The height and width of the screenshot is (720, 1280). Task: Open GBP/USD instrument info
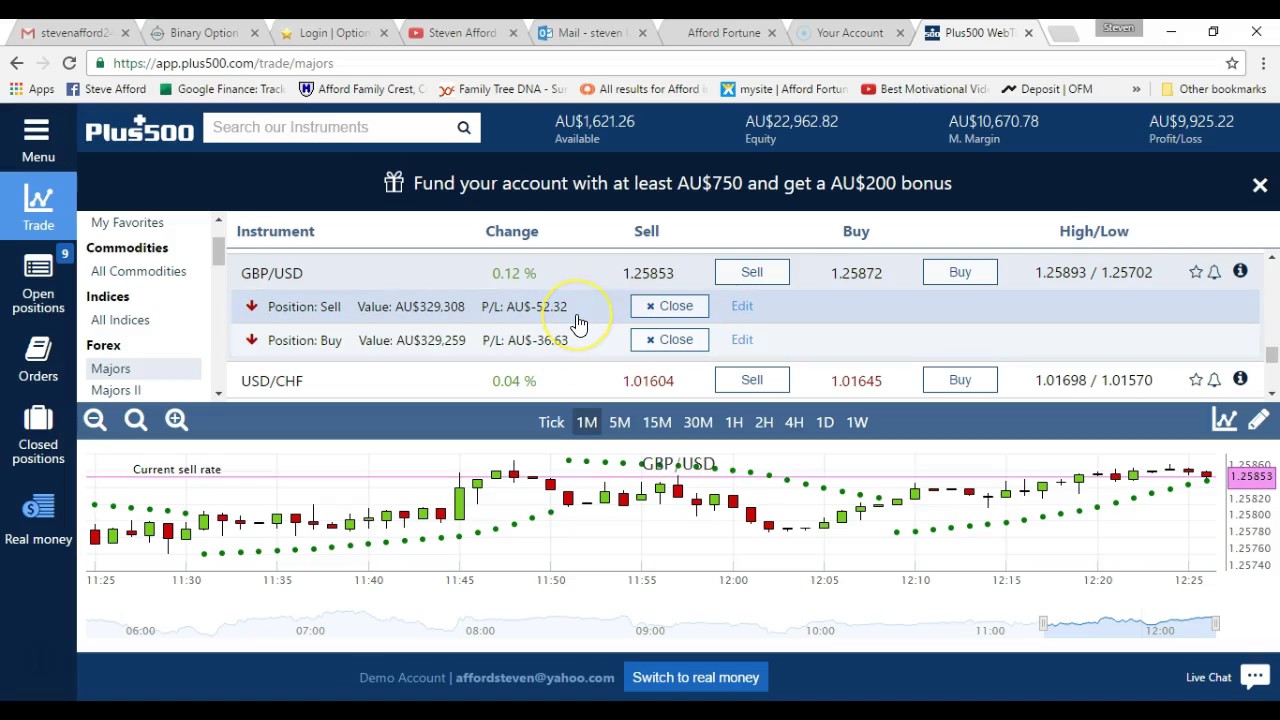click(1240, 271)
